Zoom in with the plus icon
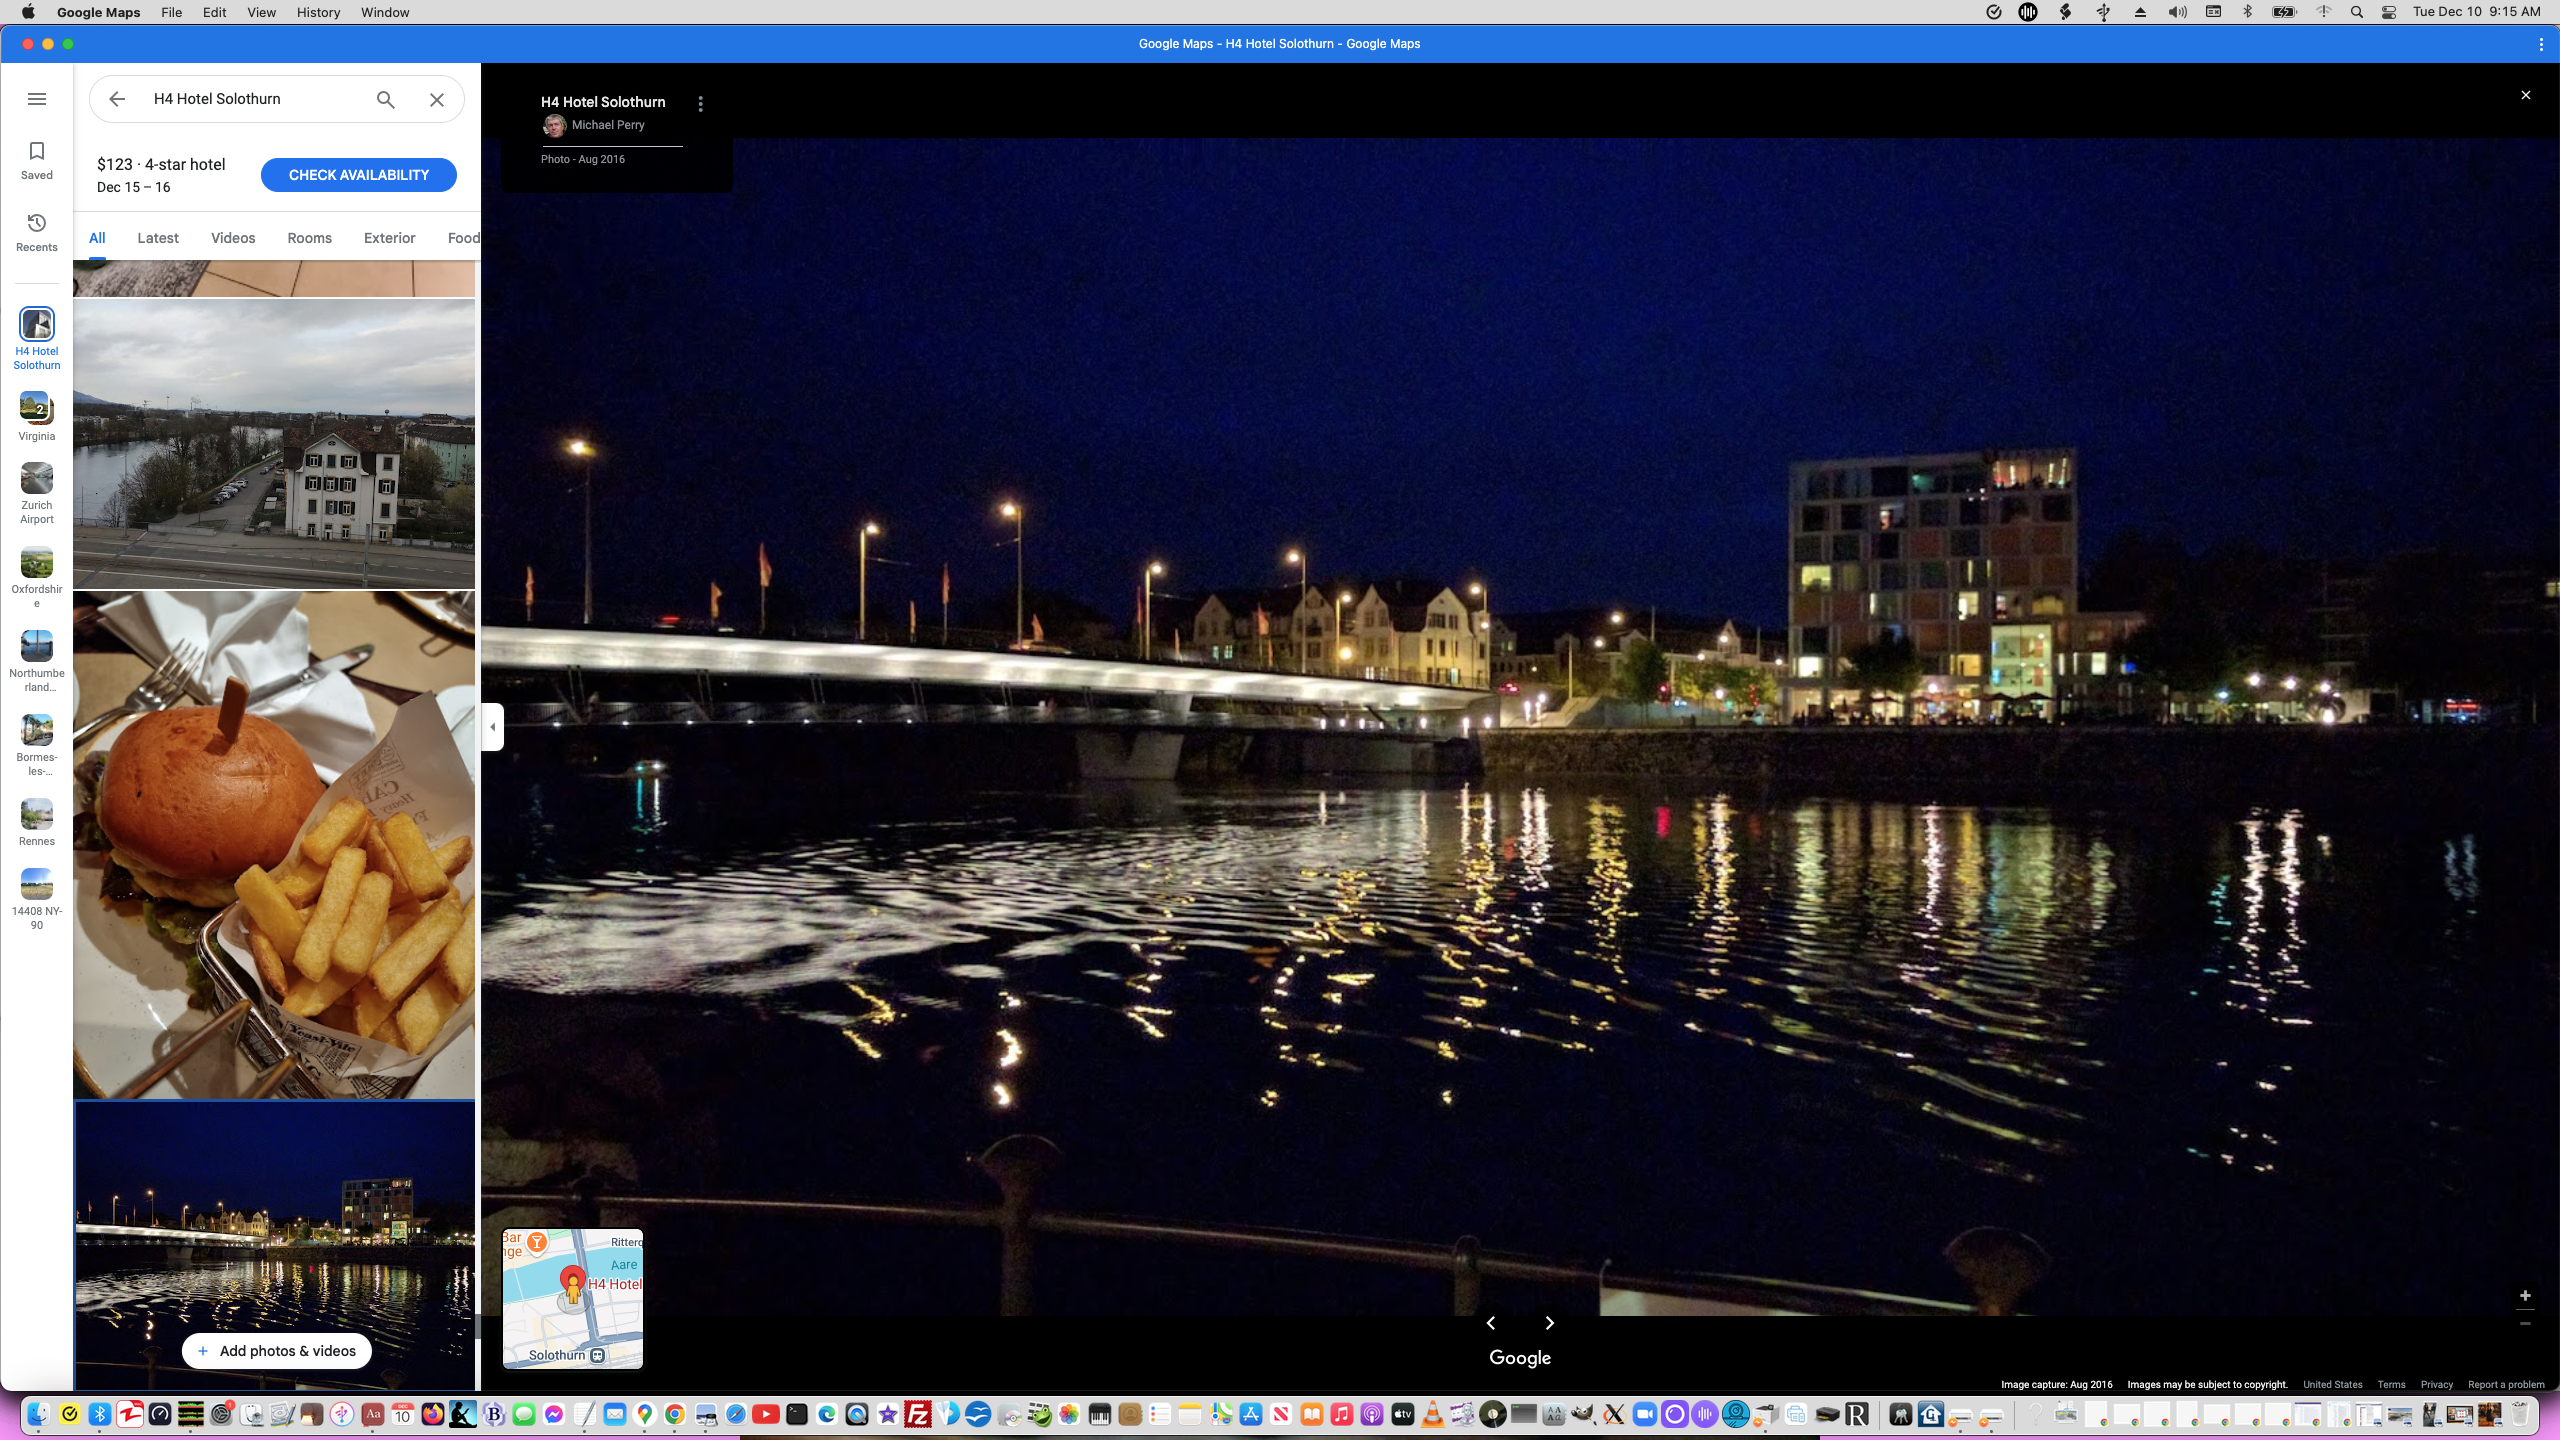2560x1440 pixels. pyautogui.click(x=2525, y=1295)
